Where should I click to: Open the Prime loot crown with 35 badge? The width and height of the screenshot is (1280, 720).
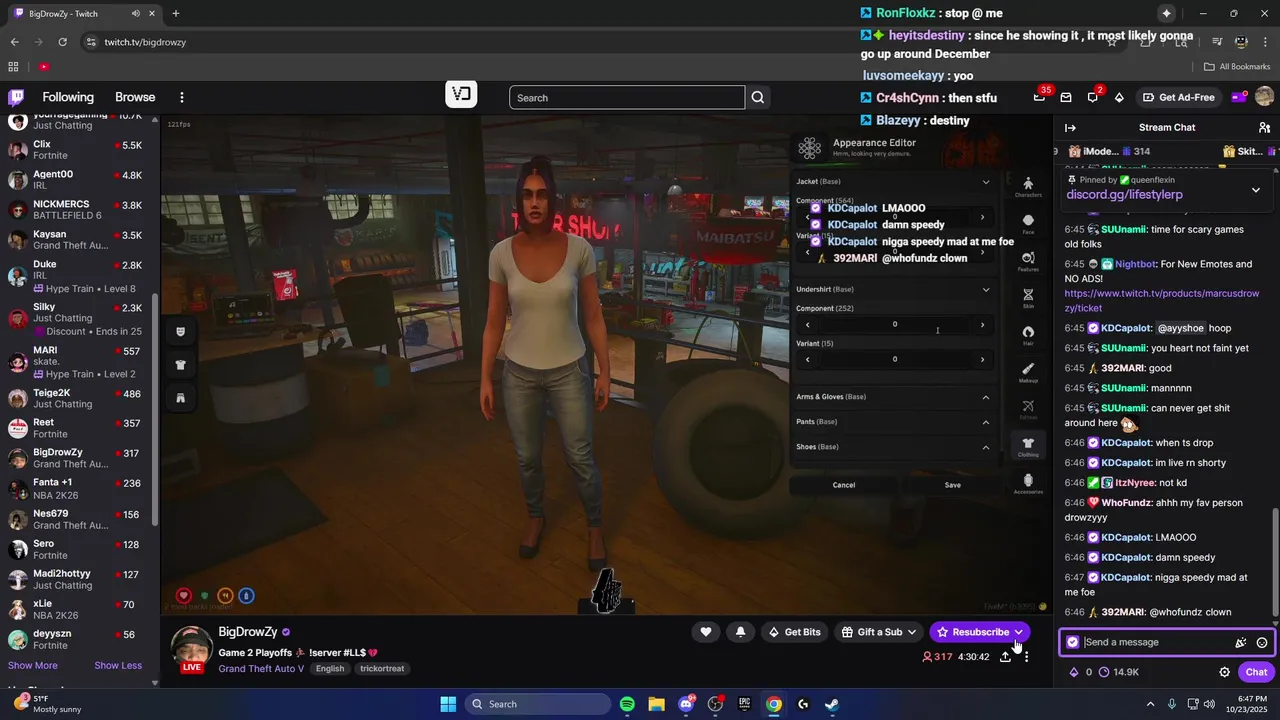click(1040, 97)
